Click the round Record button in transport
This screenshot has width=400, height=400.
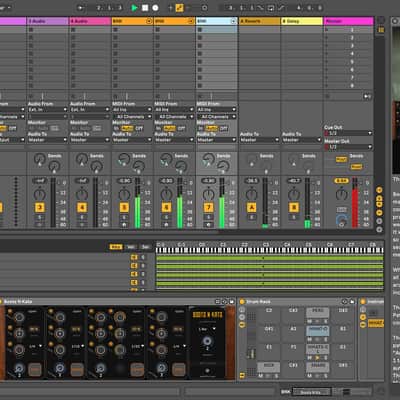tap(155, 8)
